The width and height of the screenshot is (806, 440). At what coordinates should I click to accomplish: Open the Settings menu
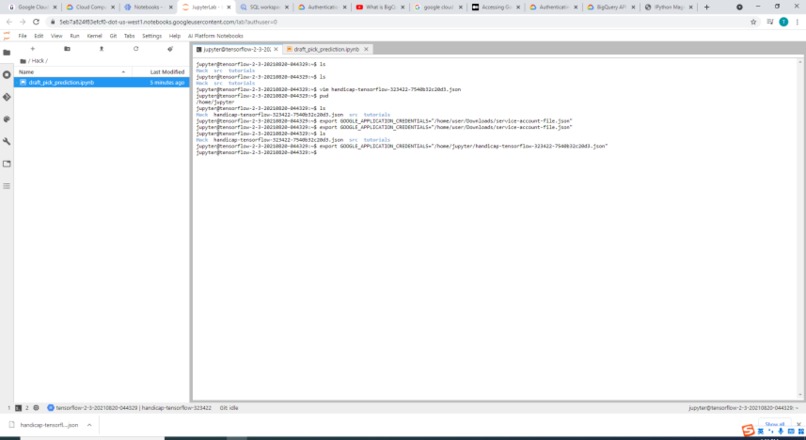coord(152,36)
